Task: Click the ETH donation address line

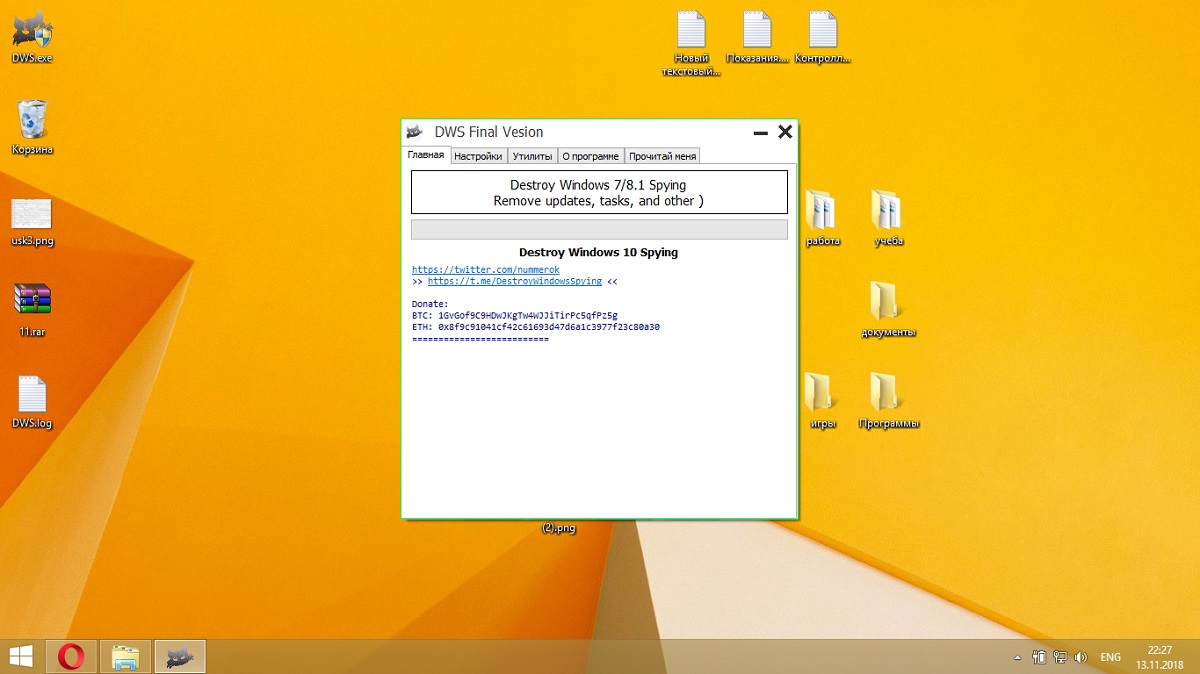Action: tap(536, 327)
